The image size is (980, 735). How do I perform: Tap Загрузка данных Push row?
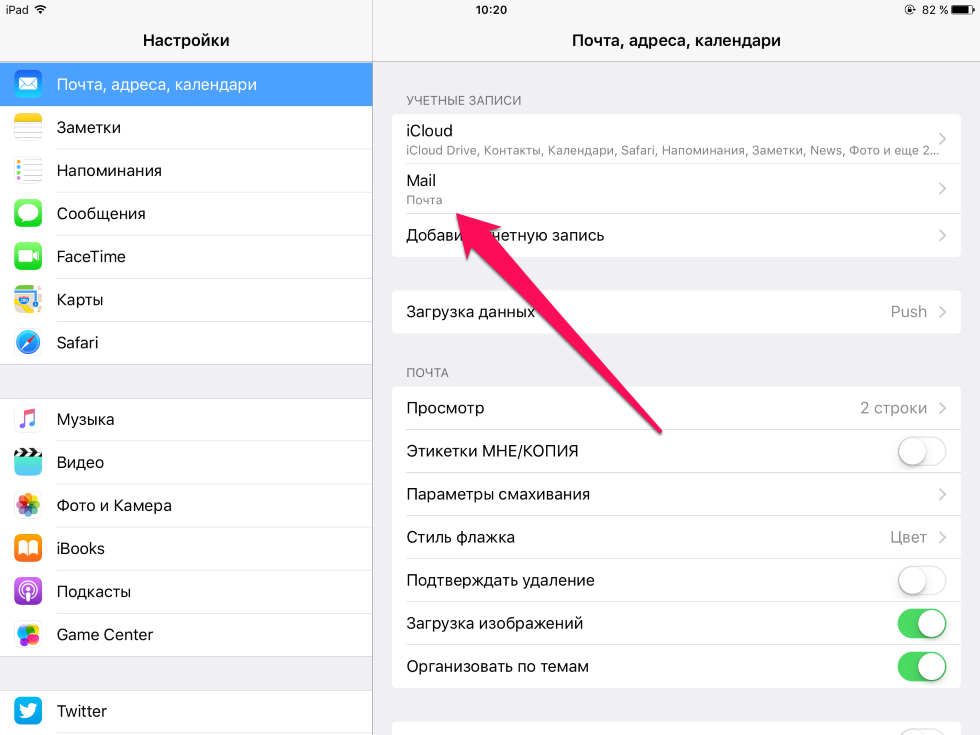click(x=676, y=312)
